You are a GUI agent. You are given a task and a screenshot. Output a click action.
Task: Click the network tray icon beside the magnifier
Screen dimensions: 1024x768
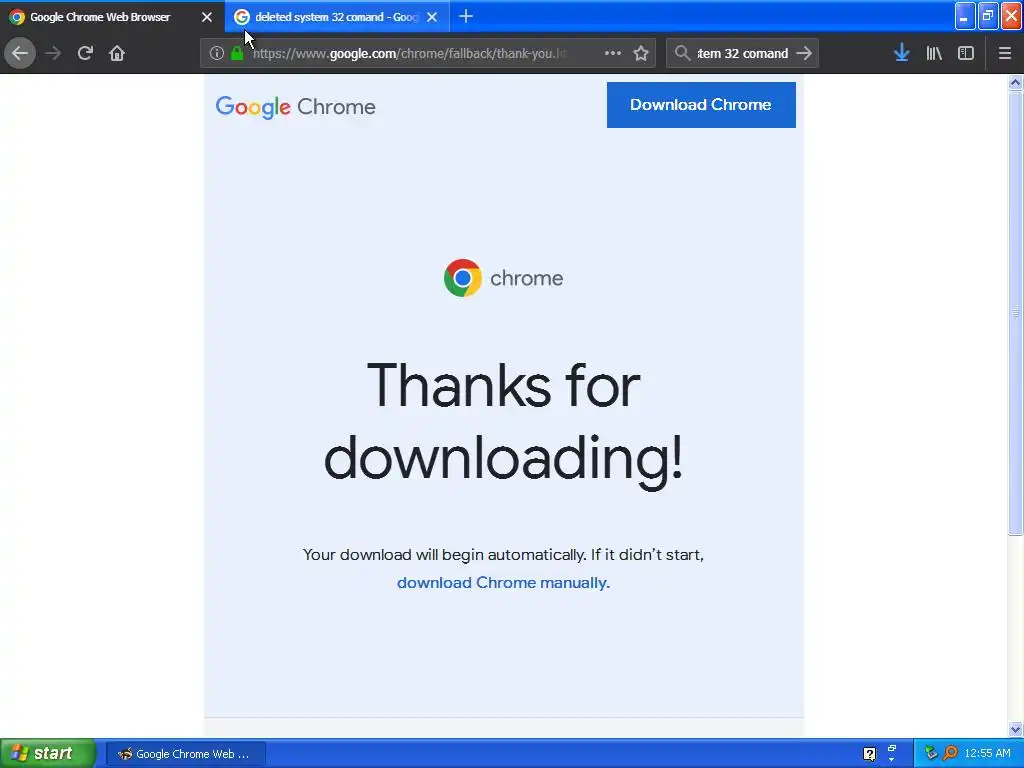click(x=931, y=754)
